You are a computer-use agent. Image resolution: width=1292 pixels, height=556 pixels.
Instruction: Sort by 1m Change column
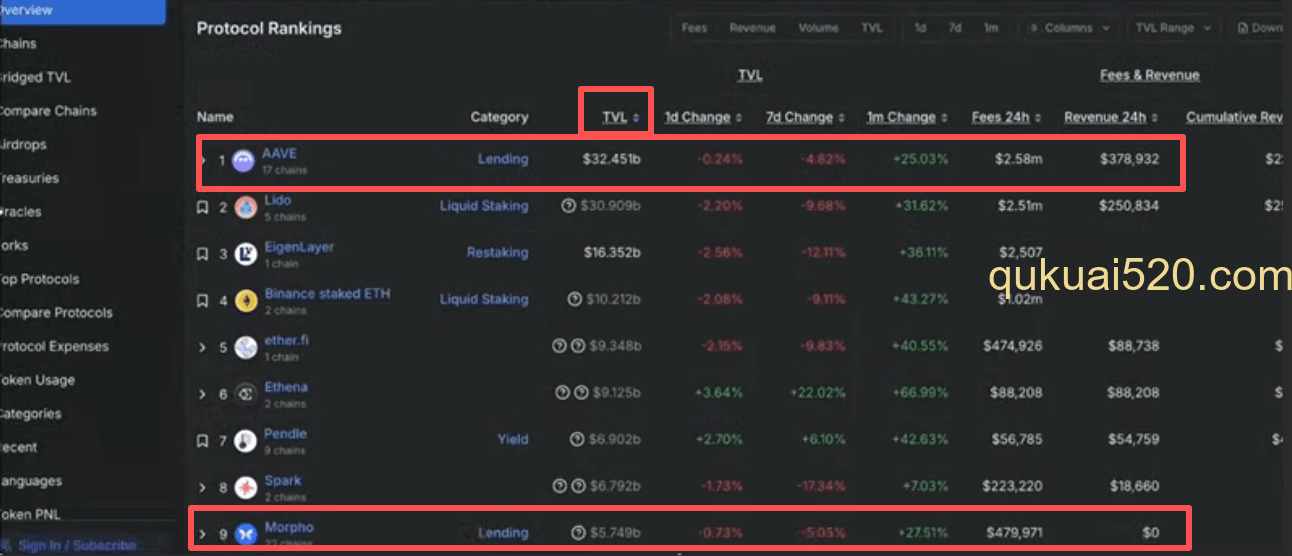point(907,117)
